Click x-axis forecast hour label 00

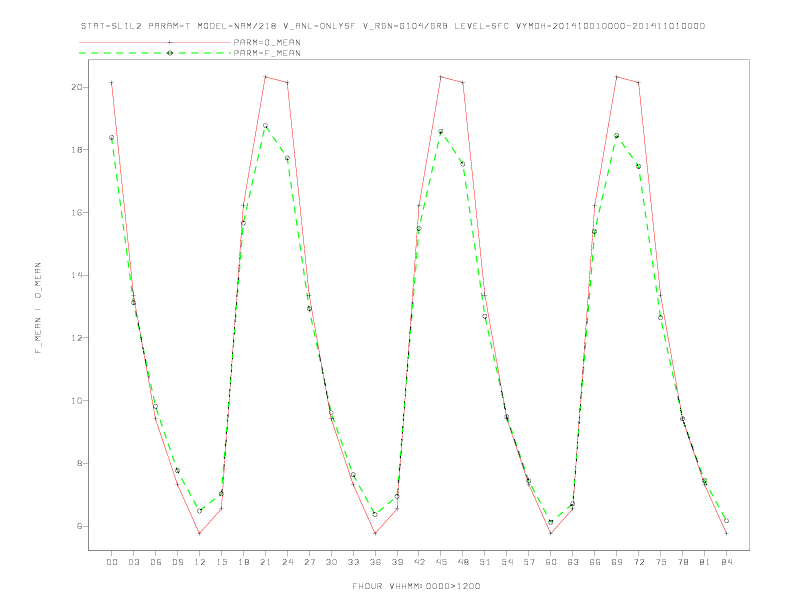click(112, 562)
